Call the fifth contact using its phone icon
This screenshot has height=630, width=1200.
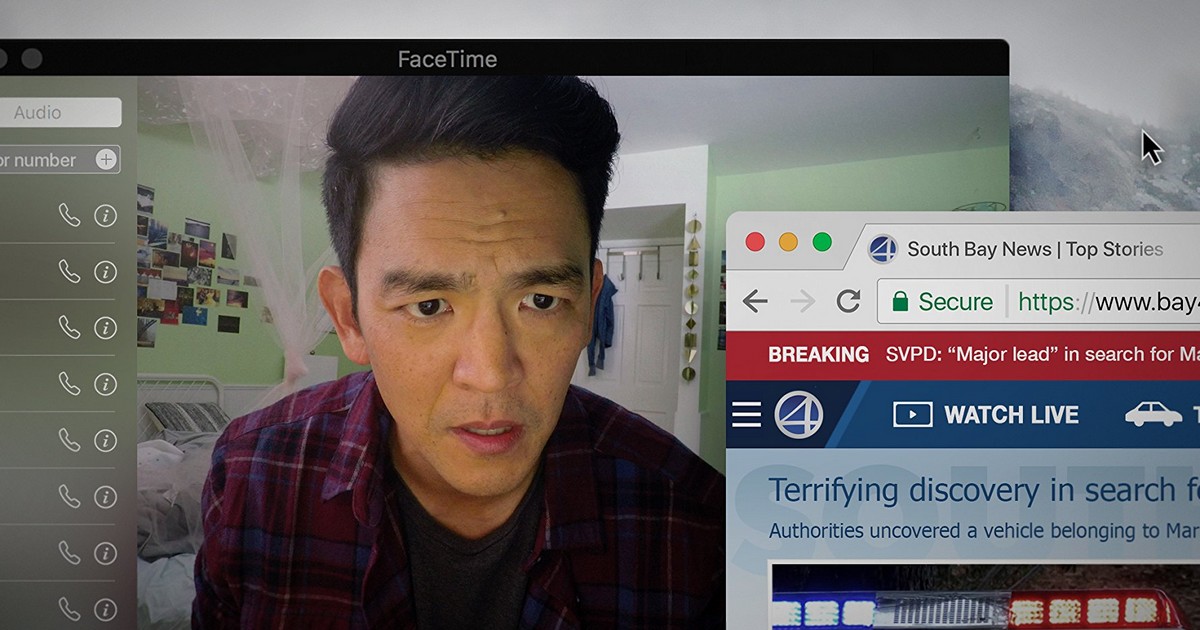69,439
